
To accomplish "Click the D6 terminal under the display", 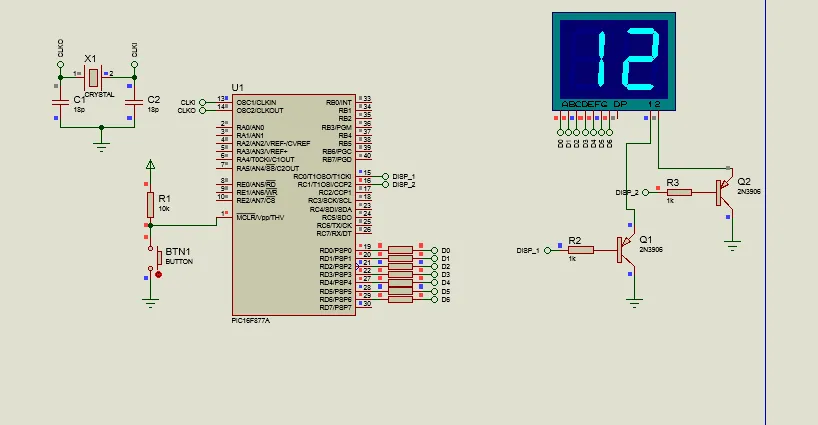I will (x=609, y=132).
